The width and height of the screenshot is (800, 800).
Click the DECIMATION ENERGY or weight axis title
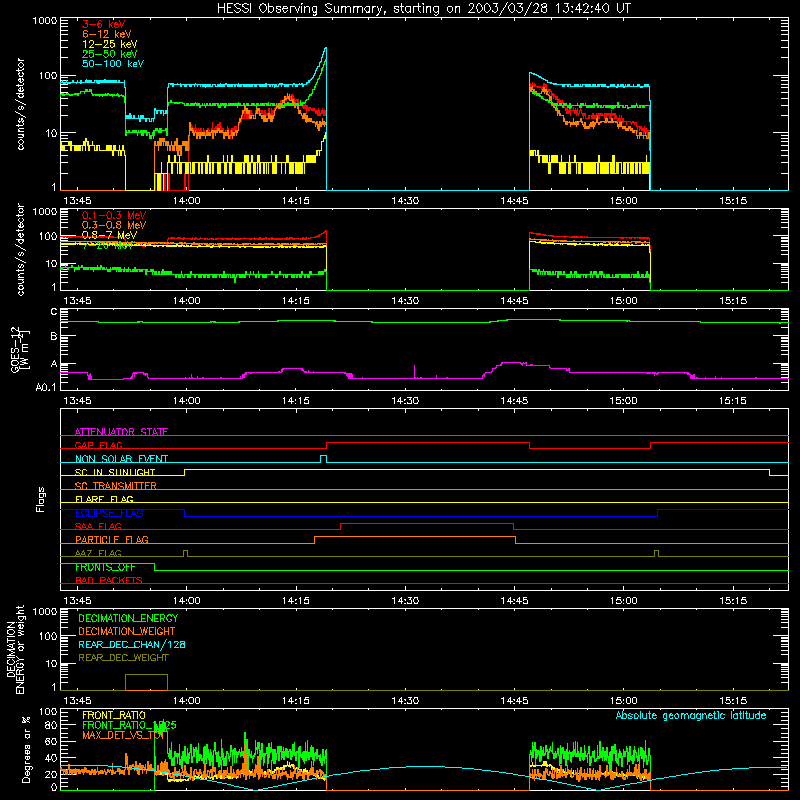(15, 649)
